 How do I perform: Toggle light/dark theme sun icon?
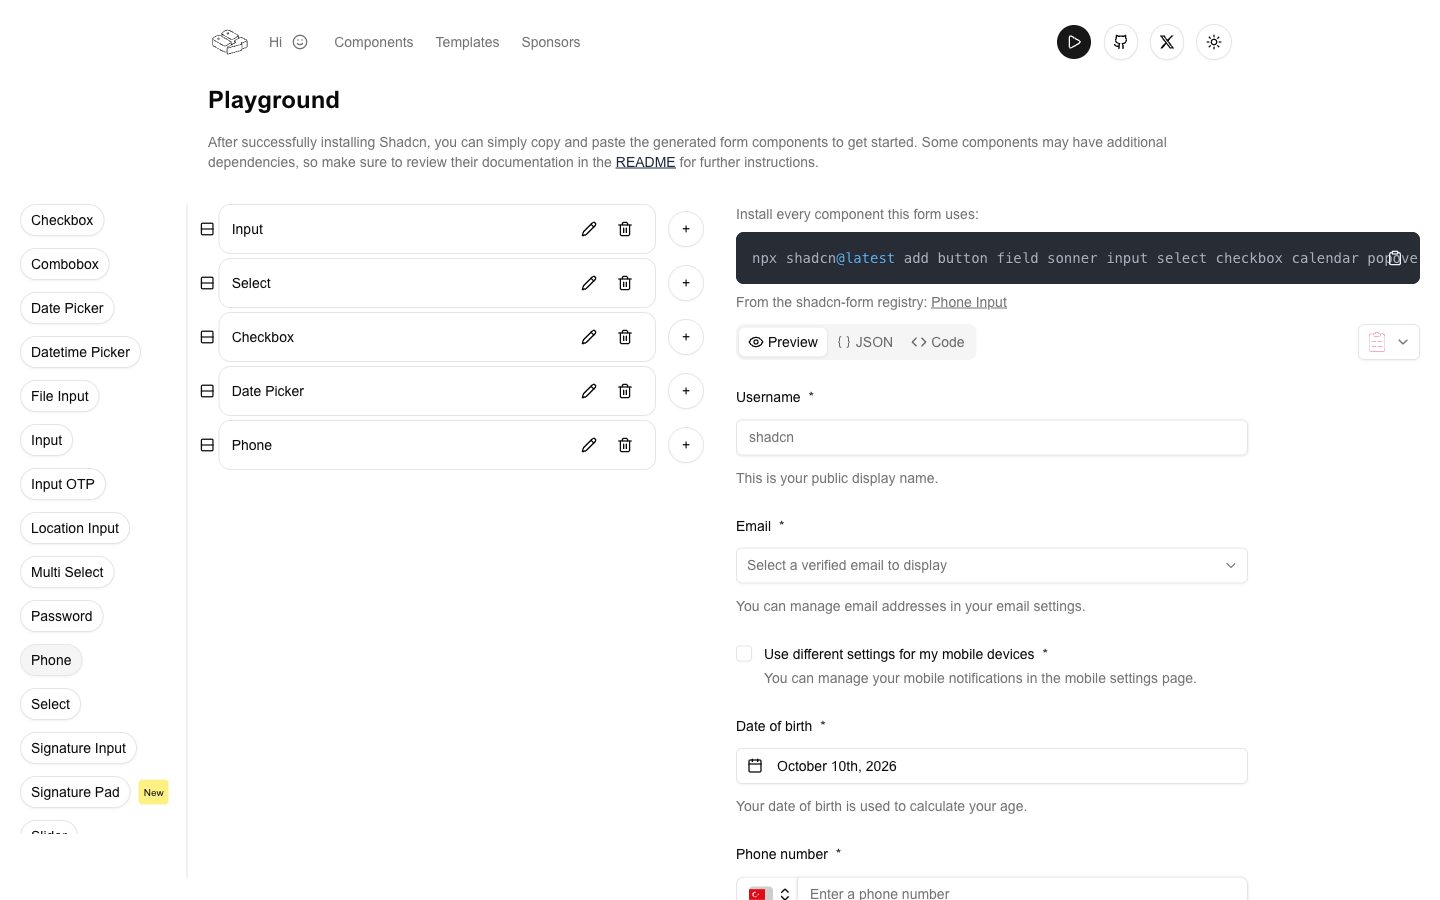(x=1214, y=42)
